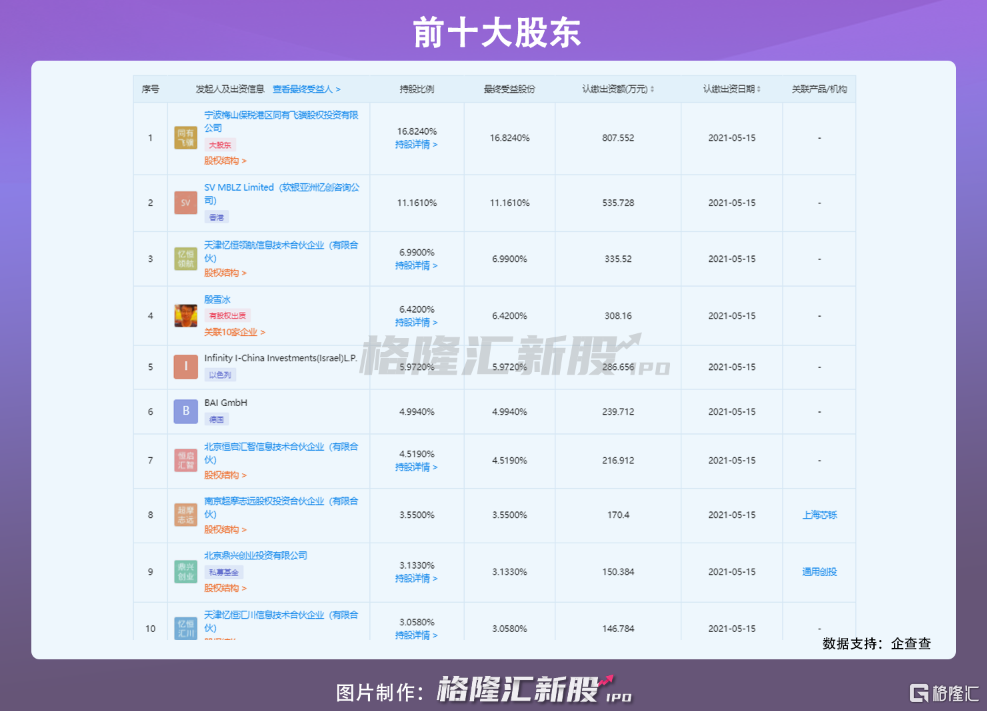Screen dimensions: 987x711
Task: Click the 鼎兴创业 company logo icon
Action: tap(185, 572)
